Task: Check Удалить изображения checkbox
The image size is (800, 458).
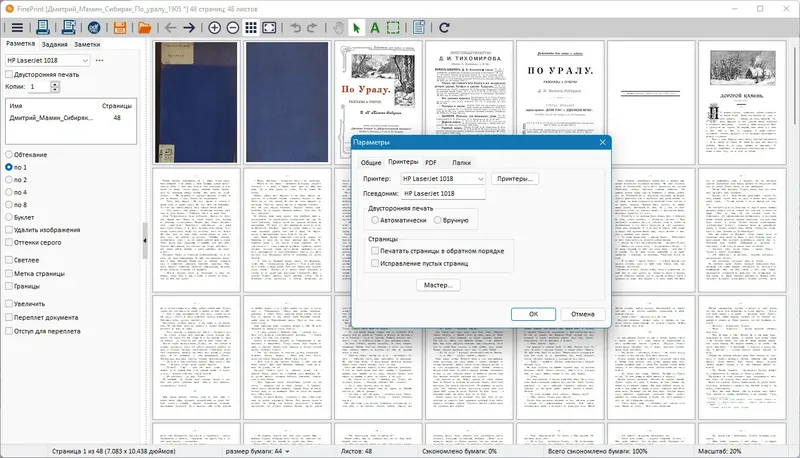Action: [x=9, y=230]
